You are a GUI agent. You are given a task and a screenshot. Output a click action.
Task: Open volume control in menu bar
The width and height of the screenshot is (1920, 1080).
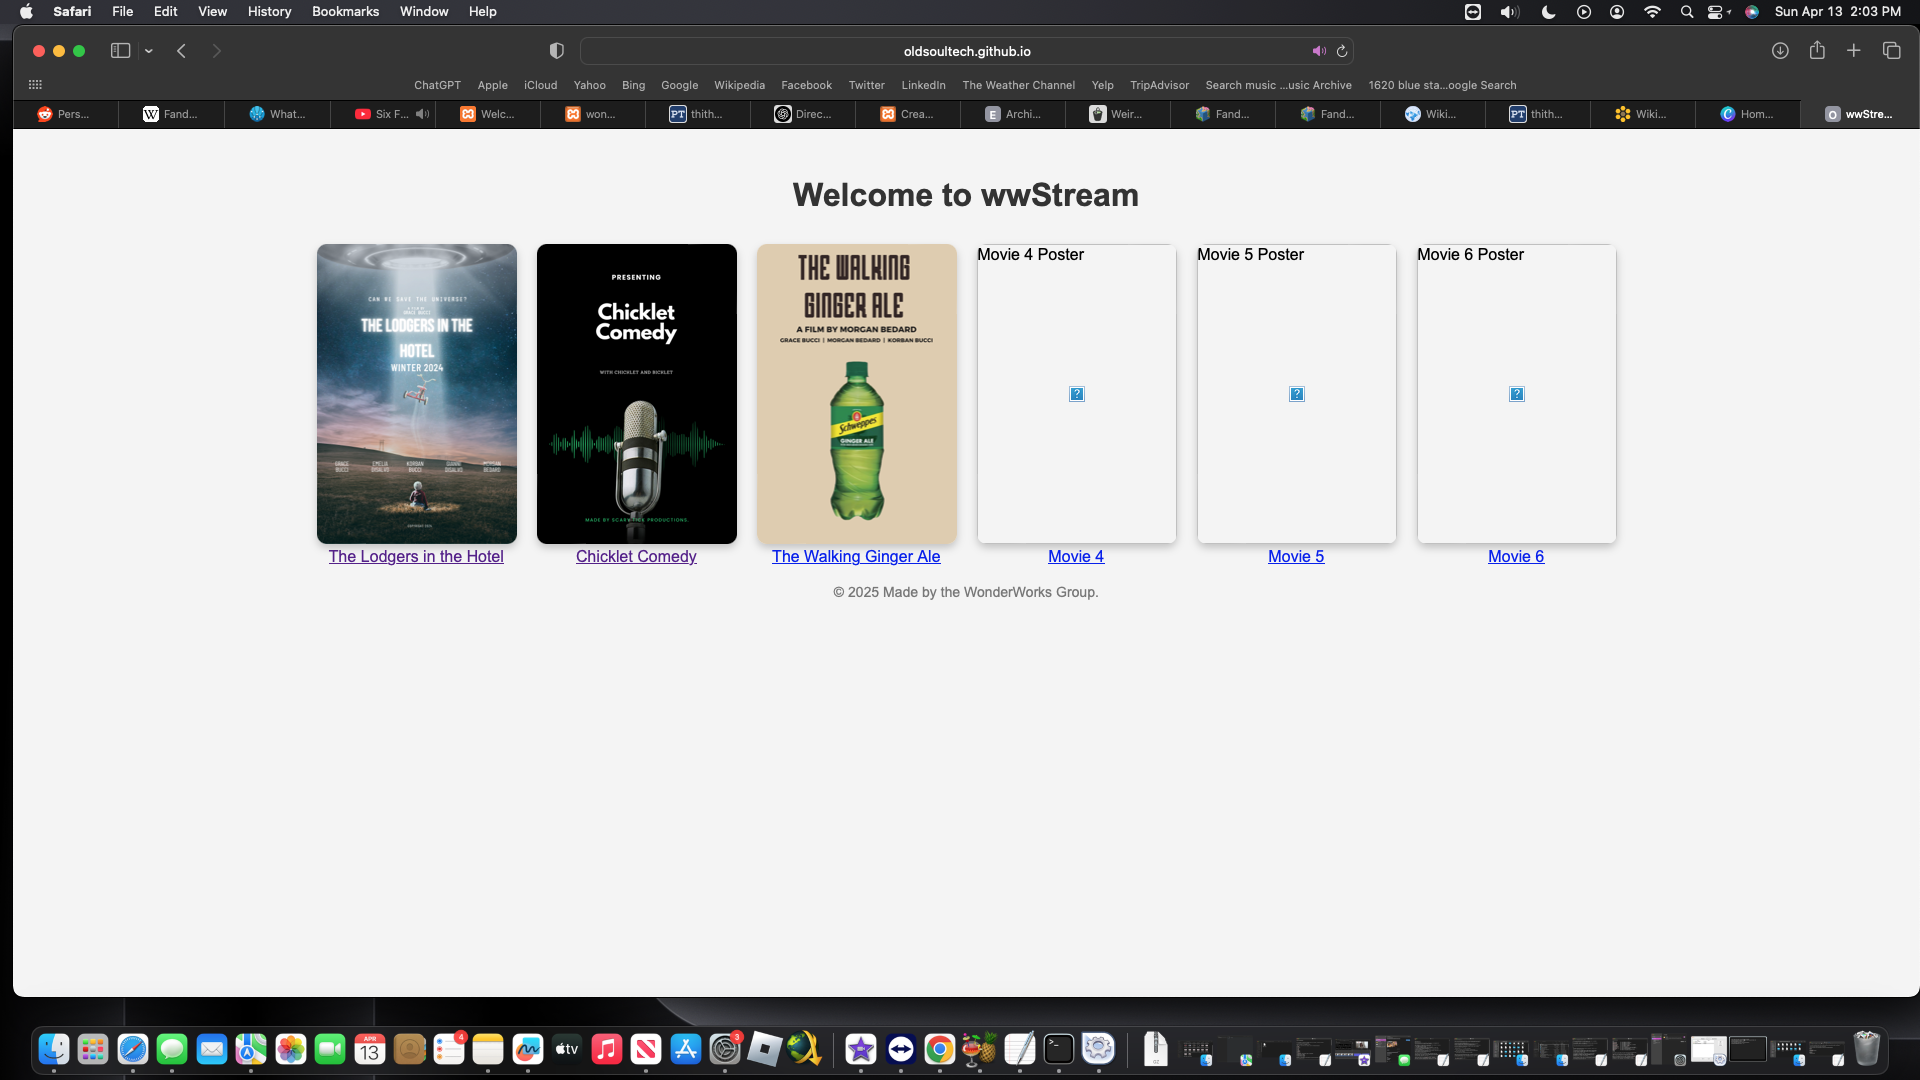(1509, 12)
